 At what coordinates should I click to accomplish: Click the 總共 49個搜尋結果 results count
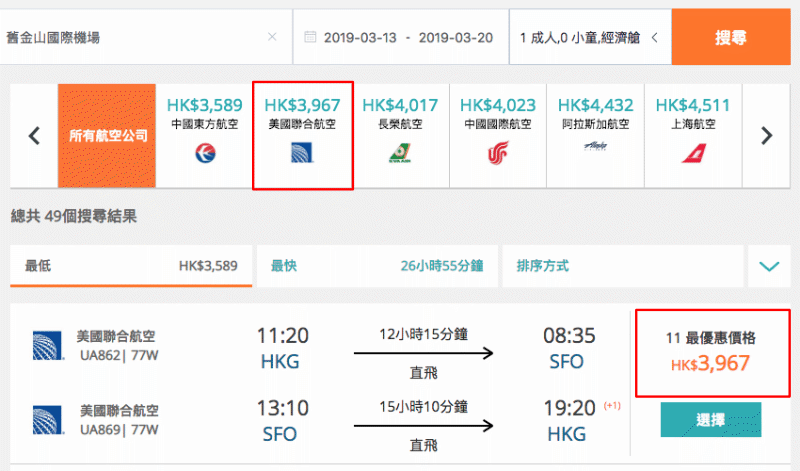(74, 216)
